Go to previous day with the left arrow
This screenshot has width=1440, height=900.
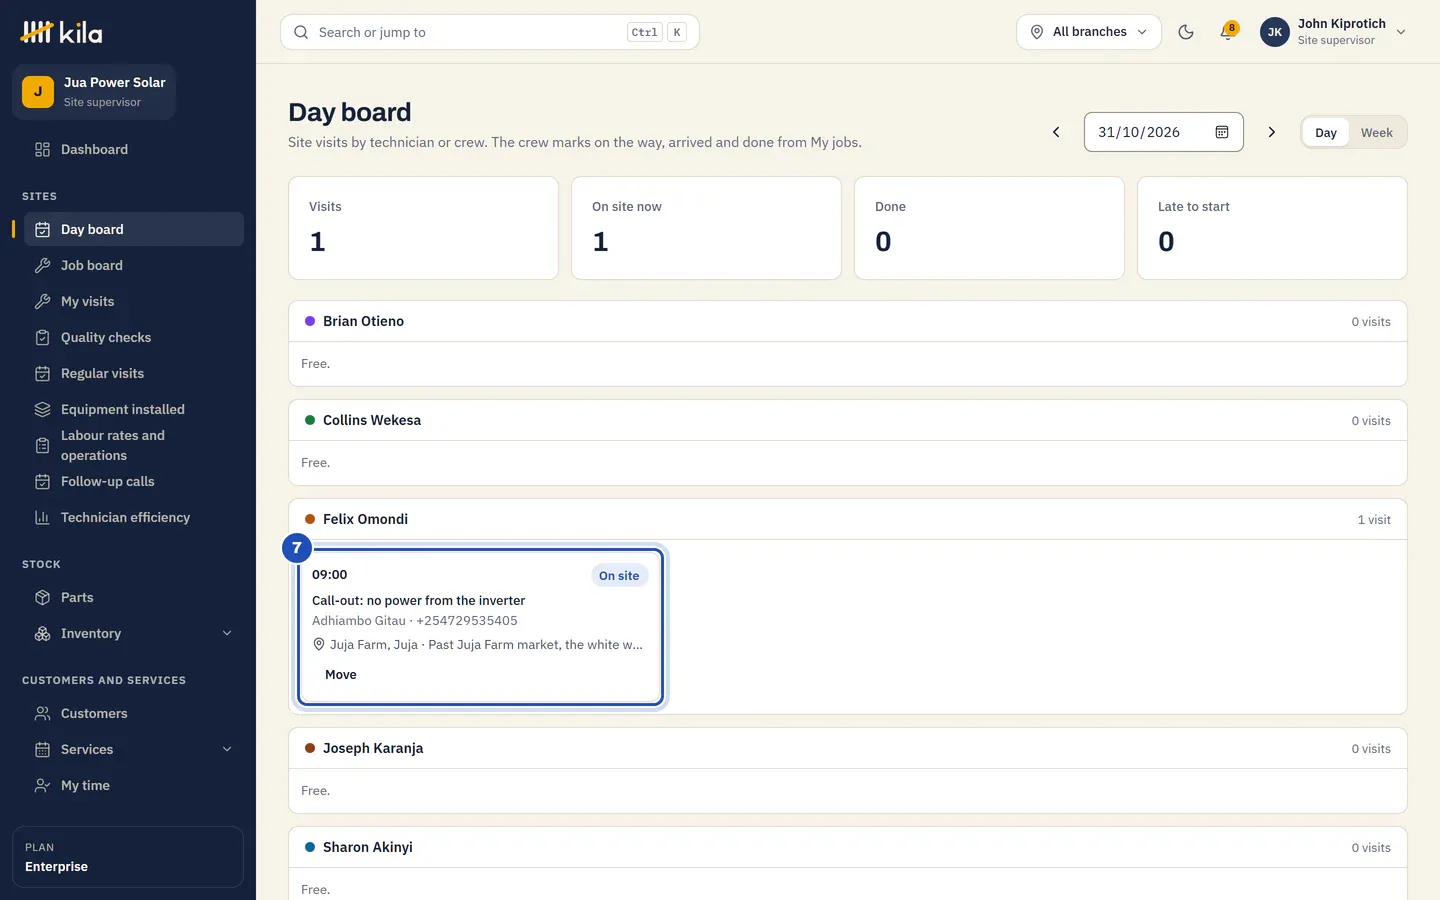1056,132
